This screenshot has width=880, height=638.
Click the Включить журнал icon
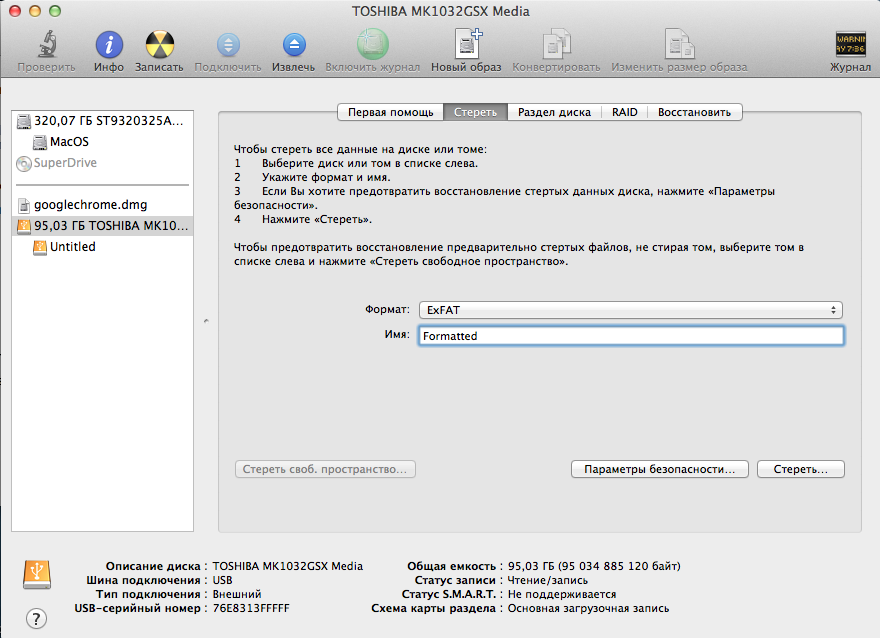click(x=373, y=44)
